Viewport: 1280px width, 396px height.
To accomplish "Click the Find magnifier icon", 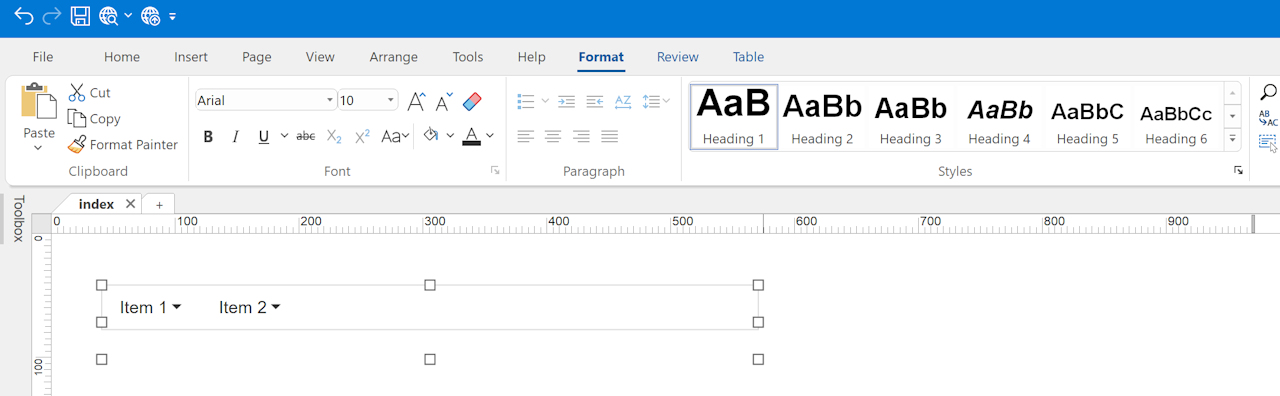I will (x=1268, y=93).
